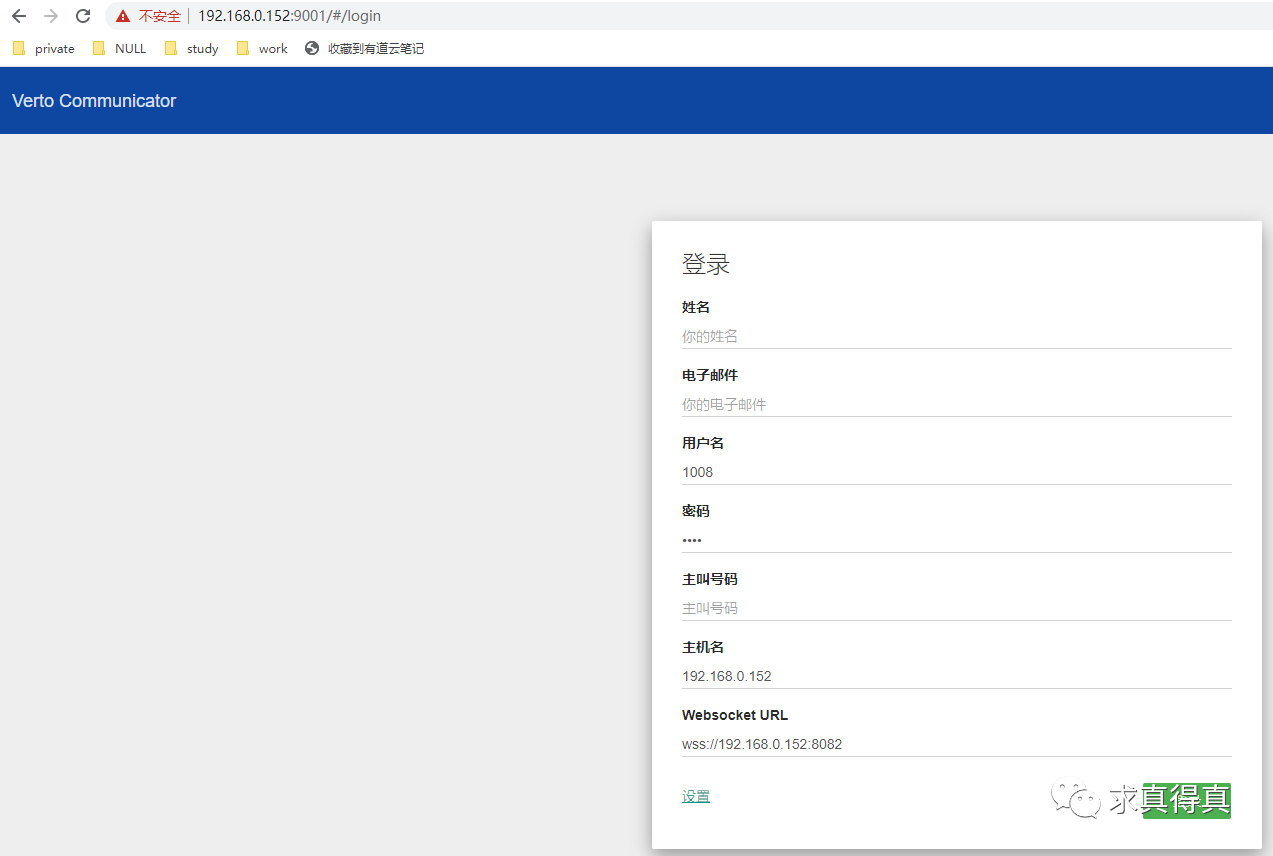
Task: Open the NULL bookmarks folder
Action: pos(119,48)
